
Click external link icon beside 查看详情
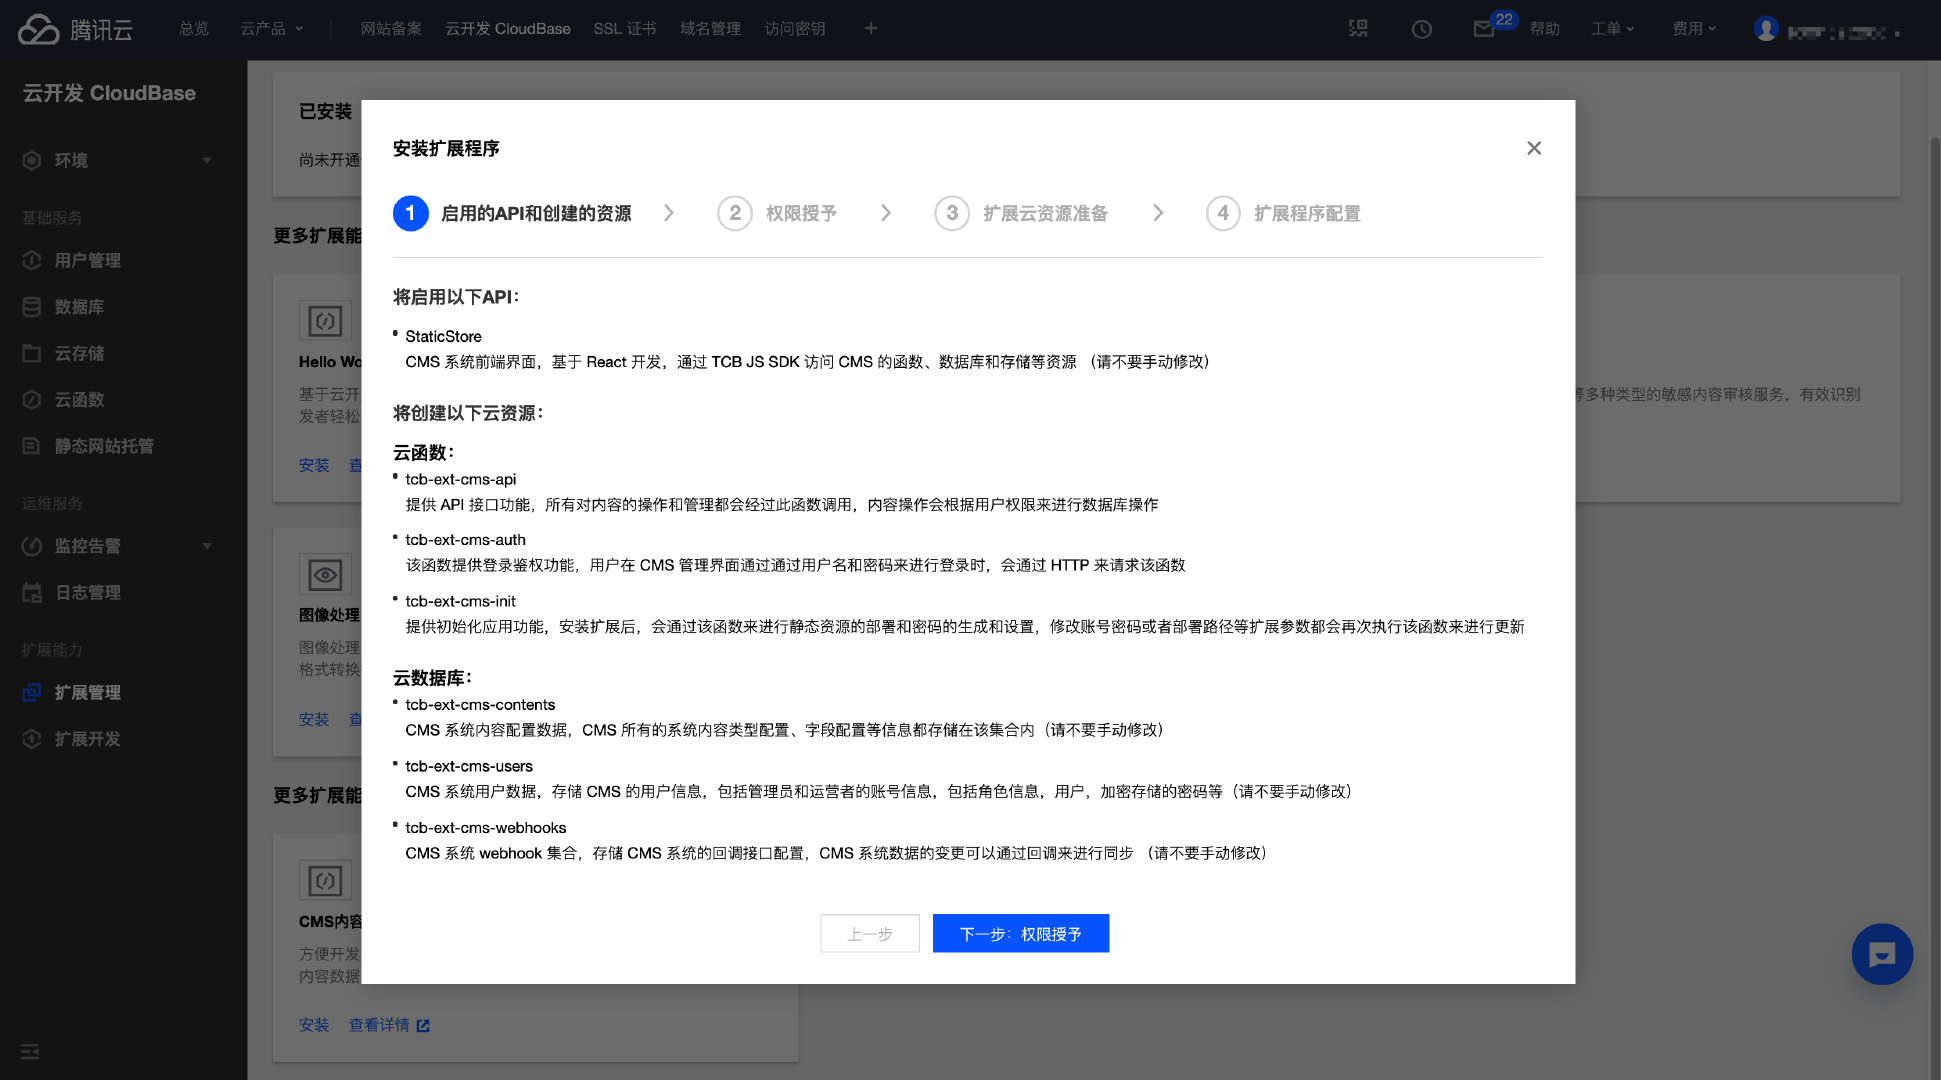[423, 1026]
